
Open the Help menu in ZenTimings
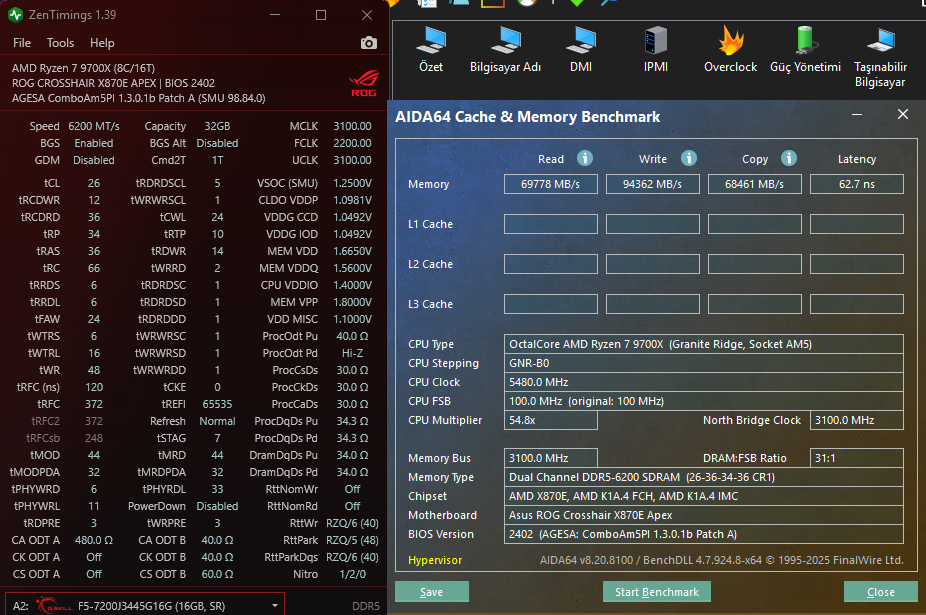click(102, 43)
